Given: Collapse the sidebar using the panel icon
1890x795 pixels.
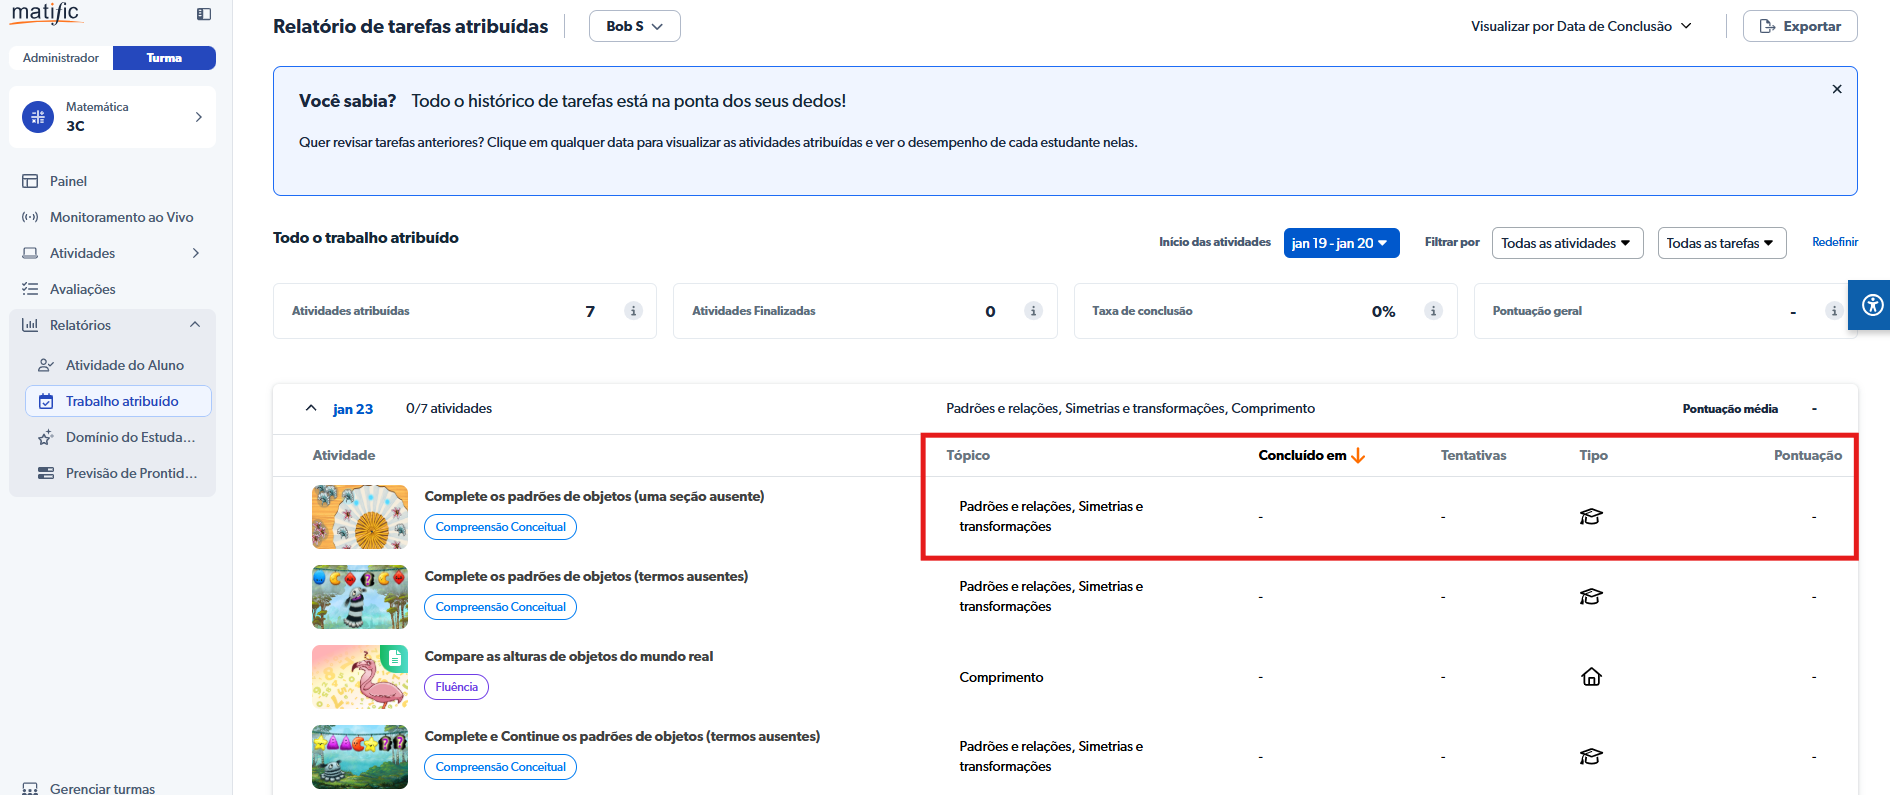Looking at the screenshot, I should click(x=204, y=14).
